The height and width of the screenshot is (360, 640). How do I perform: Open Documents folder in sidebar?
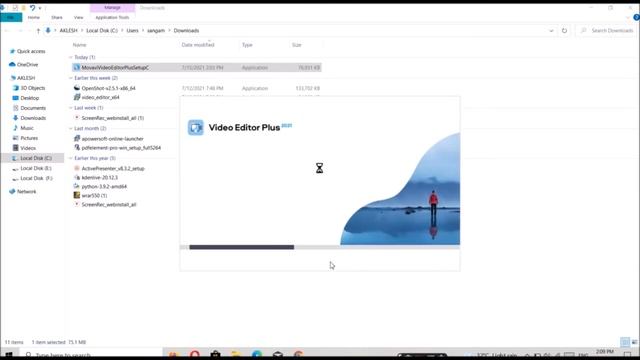coord(29,108)
